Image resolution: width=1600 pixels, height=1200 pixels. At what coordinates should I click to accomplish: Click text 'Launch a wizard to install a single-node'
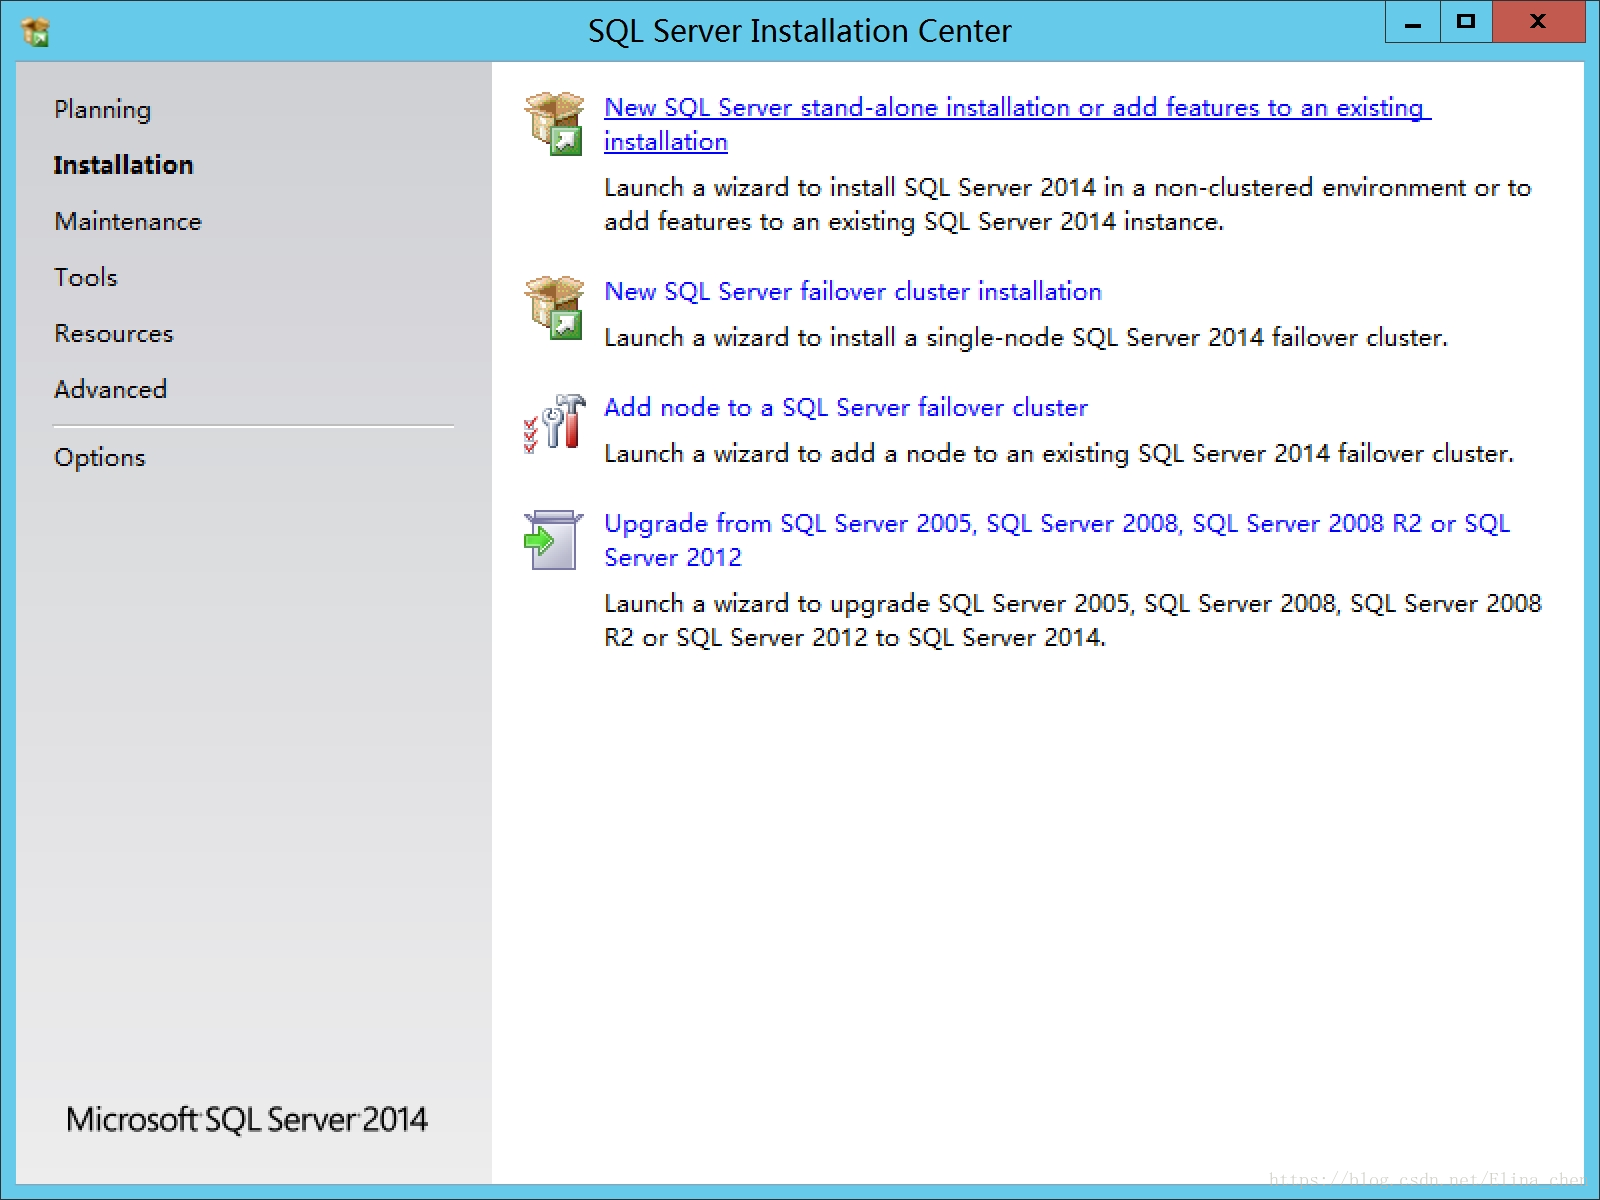point(835,337)
